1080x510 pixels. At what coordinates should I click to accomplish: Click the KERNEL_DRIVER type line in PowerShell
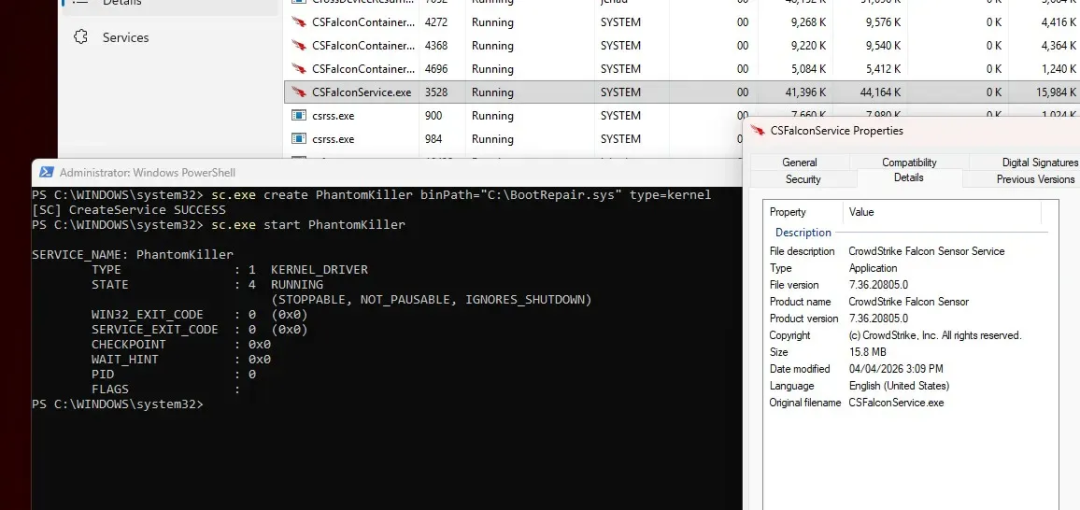tap(229, 269)
